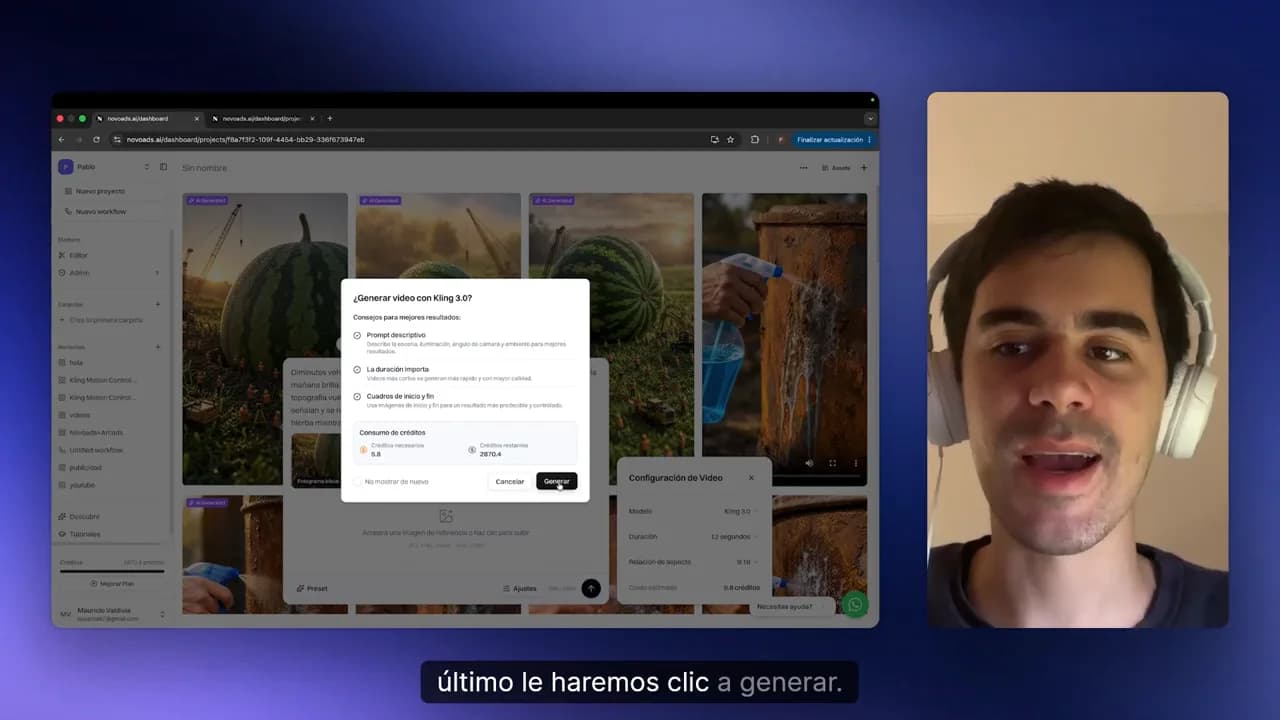
Task: Click 'Fotograma inicial' thumbnail
Action: (316, 461)
